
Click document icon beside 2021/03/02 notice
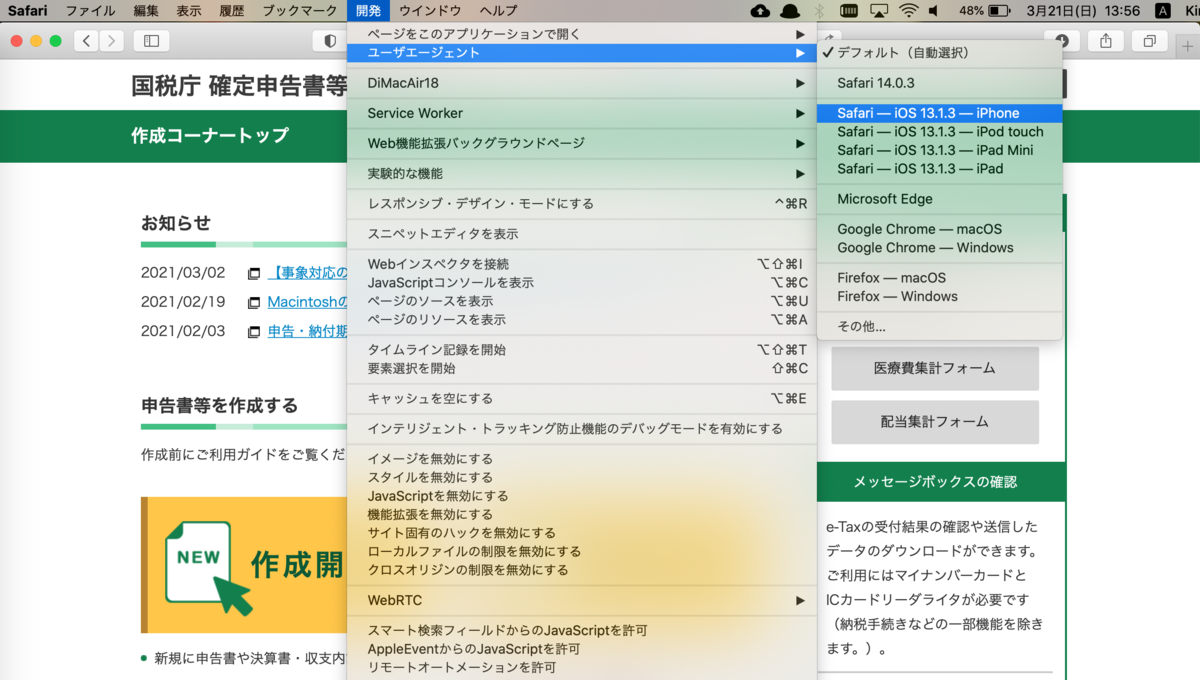[254, 273]
